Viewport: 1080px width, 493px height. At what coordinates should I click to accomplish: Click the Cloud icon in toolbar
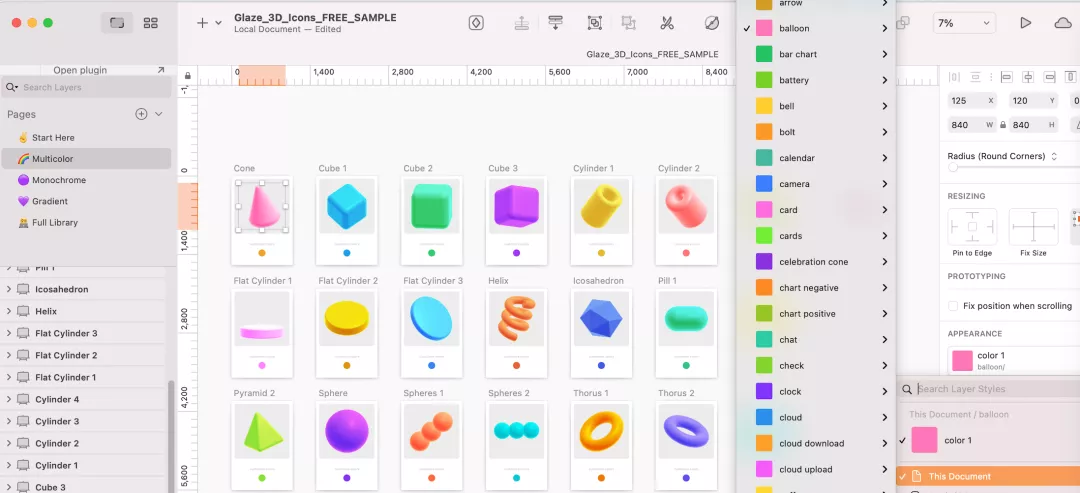coord(1063,23)
